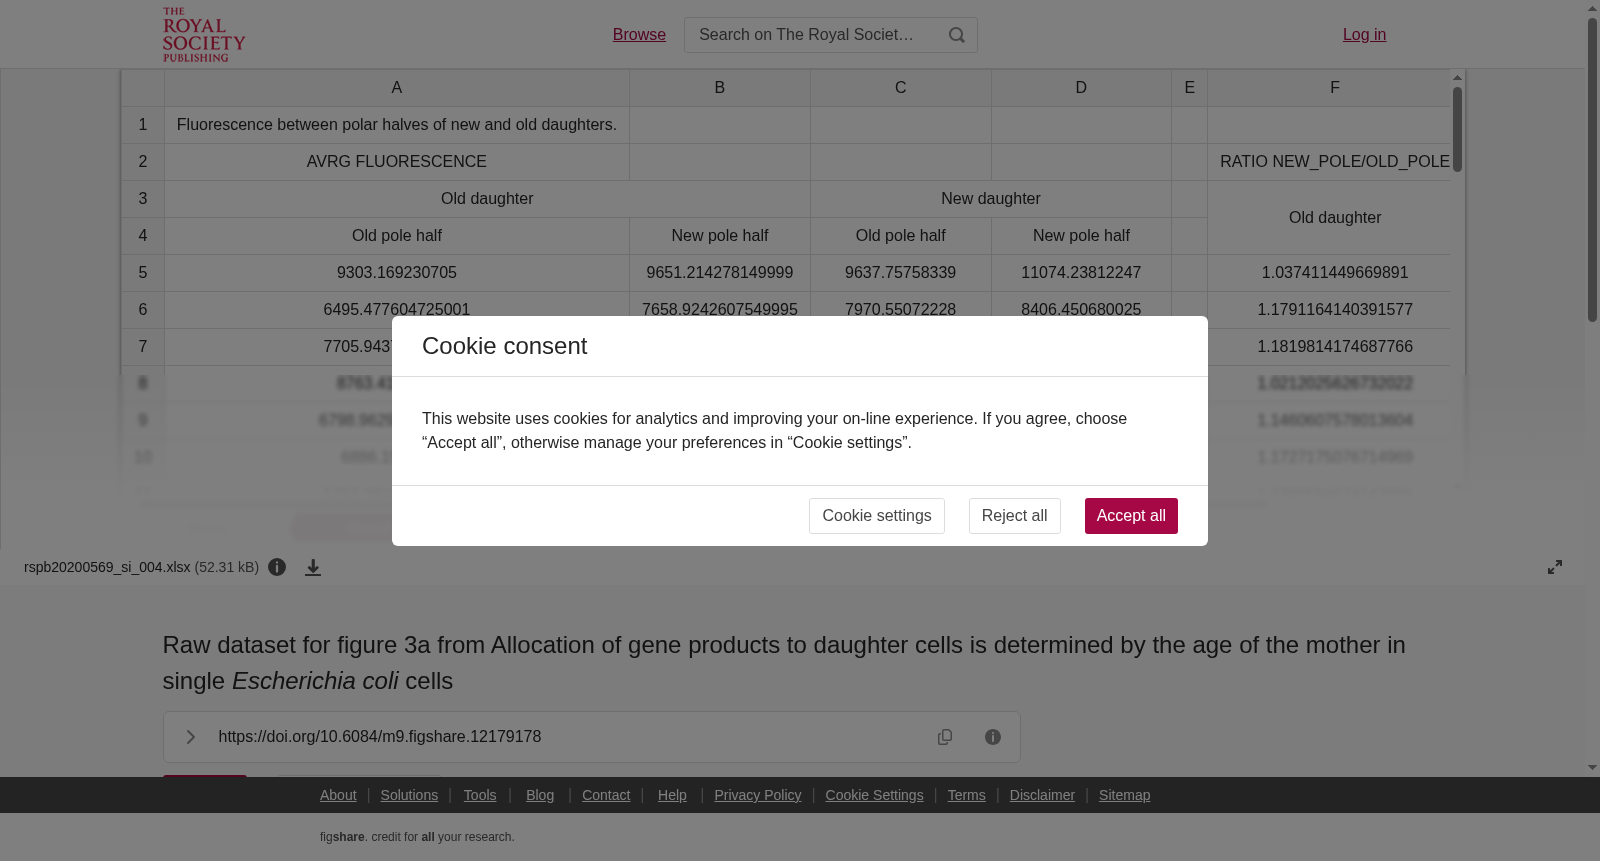
Task: Show DOI info icon
Action: pos(993,737)
